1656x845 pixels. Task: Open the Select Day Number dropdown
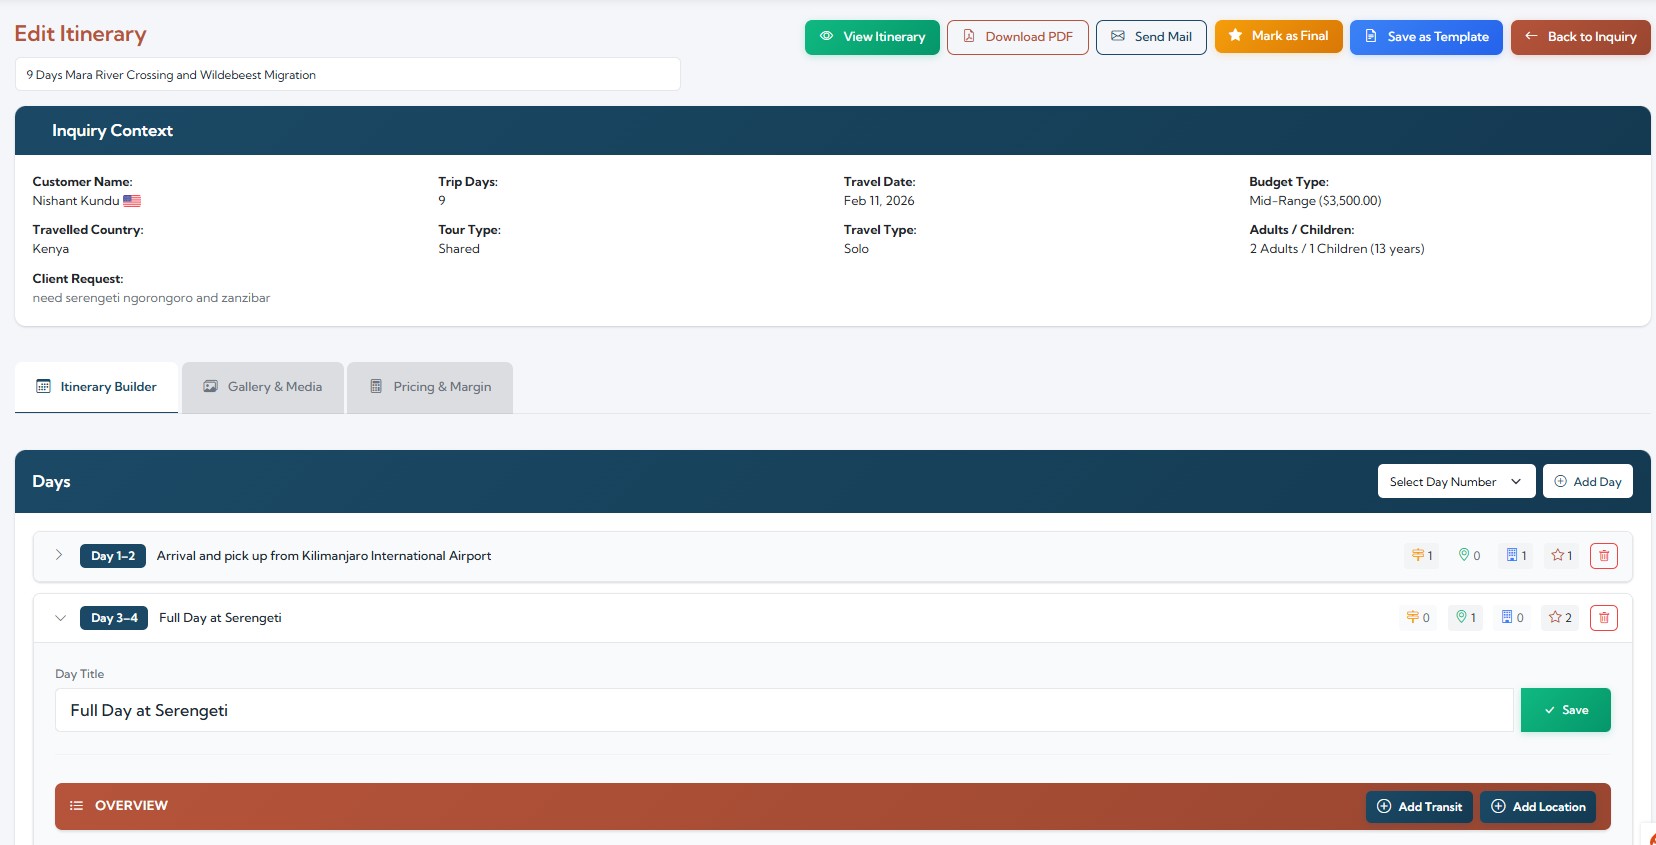point(1456,482)
